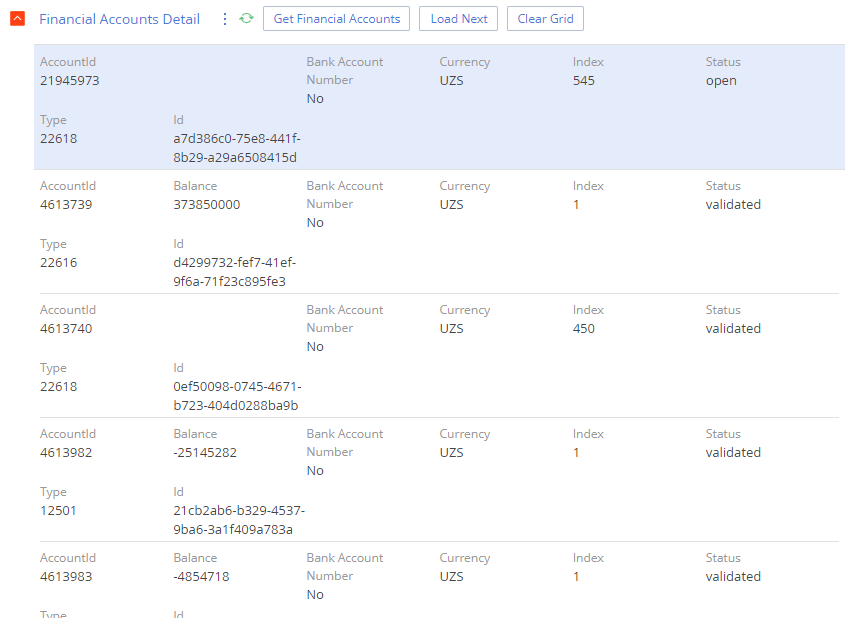
Task: Click Index value 1 of account 4613739
Action: pos(576,205)
